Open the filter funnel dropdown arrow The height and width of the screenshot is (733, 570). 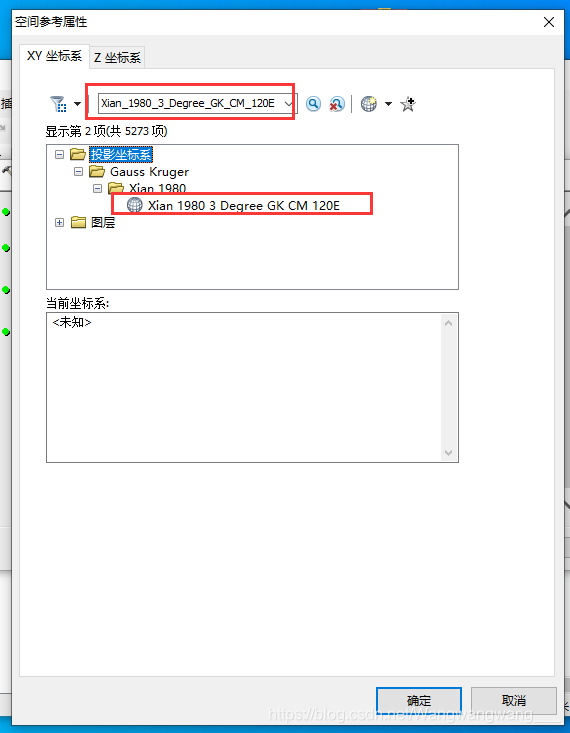pyautogui.click(x=78, y=104)
